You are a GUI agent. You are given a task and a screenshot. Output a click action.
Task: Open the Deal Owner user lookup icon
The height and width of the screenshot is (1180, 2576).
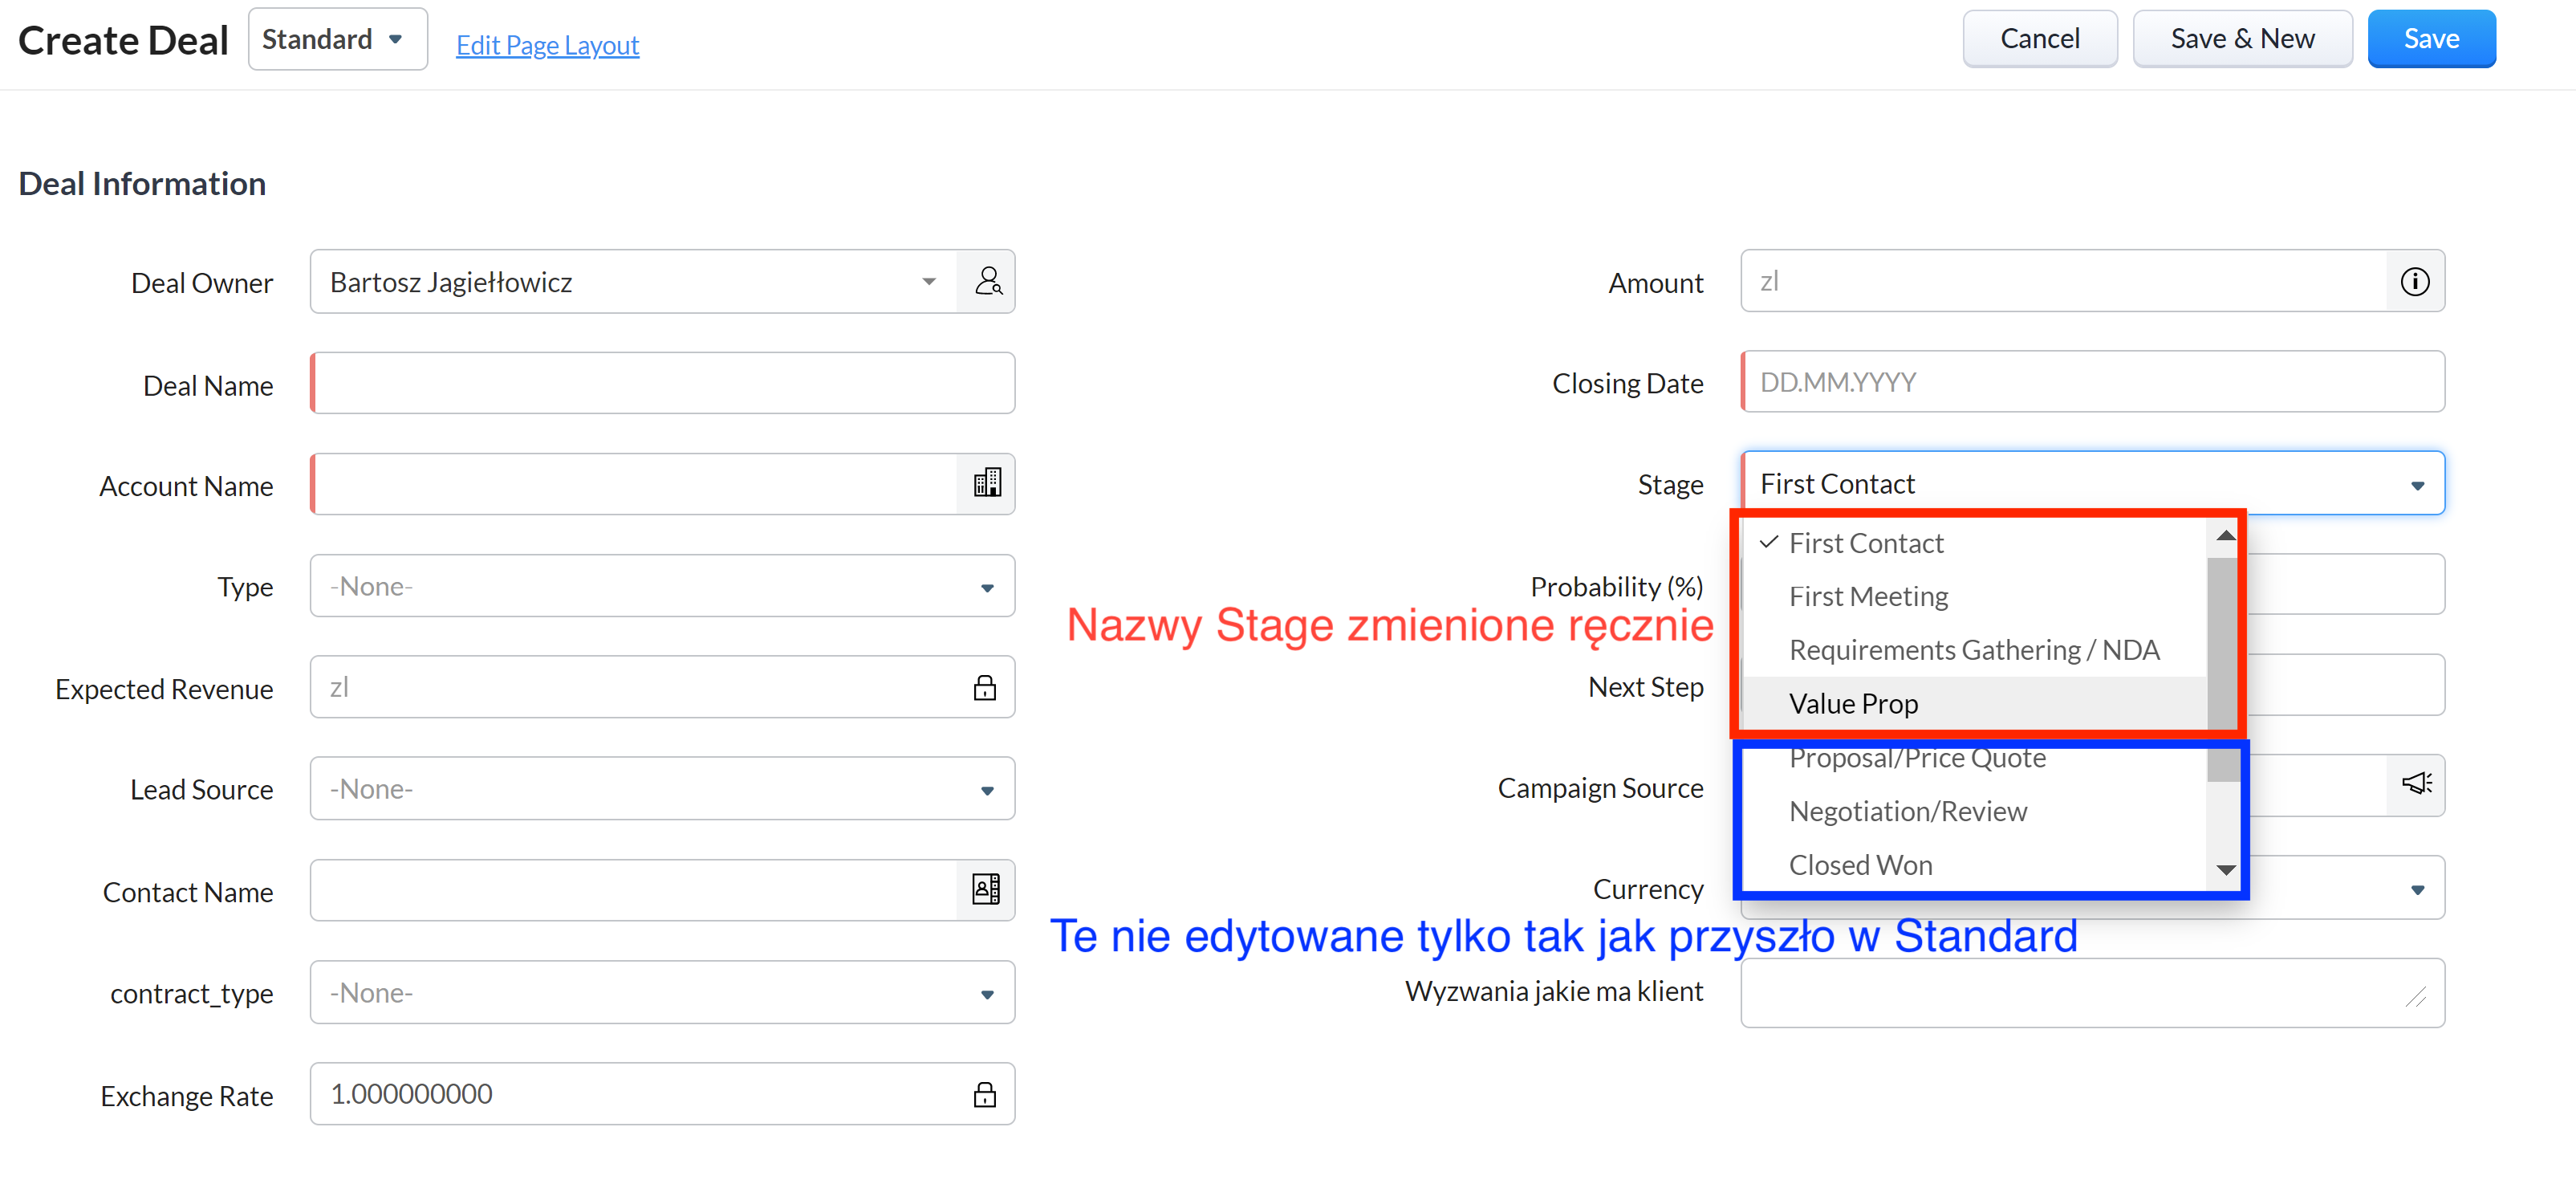tap(987, 282)
